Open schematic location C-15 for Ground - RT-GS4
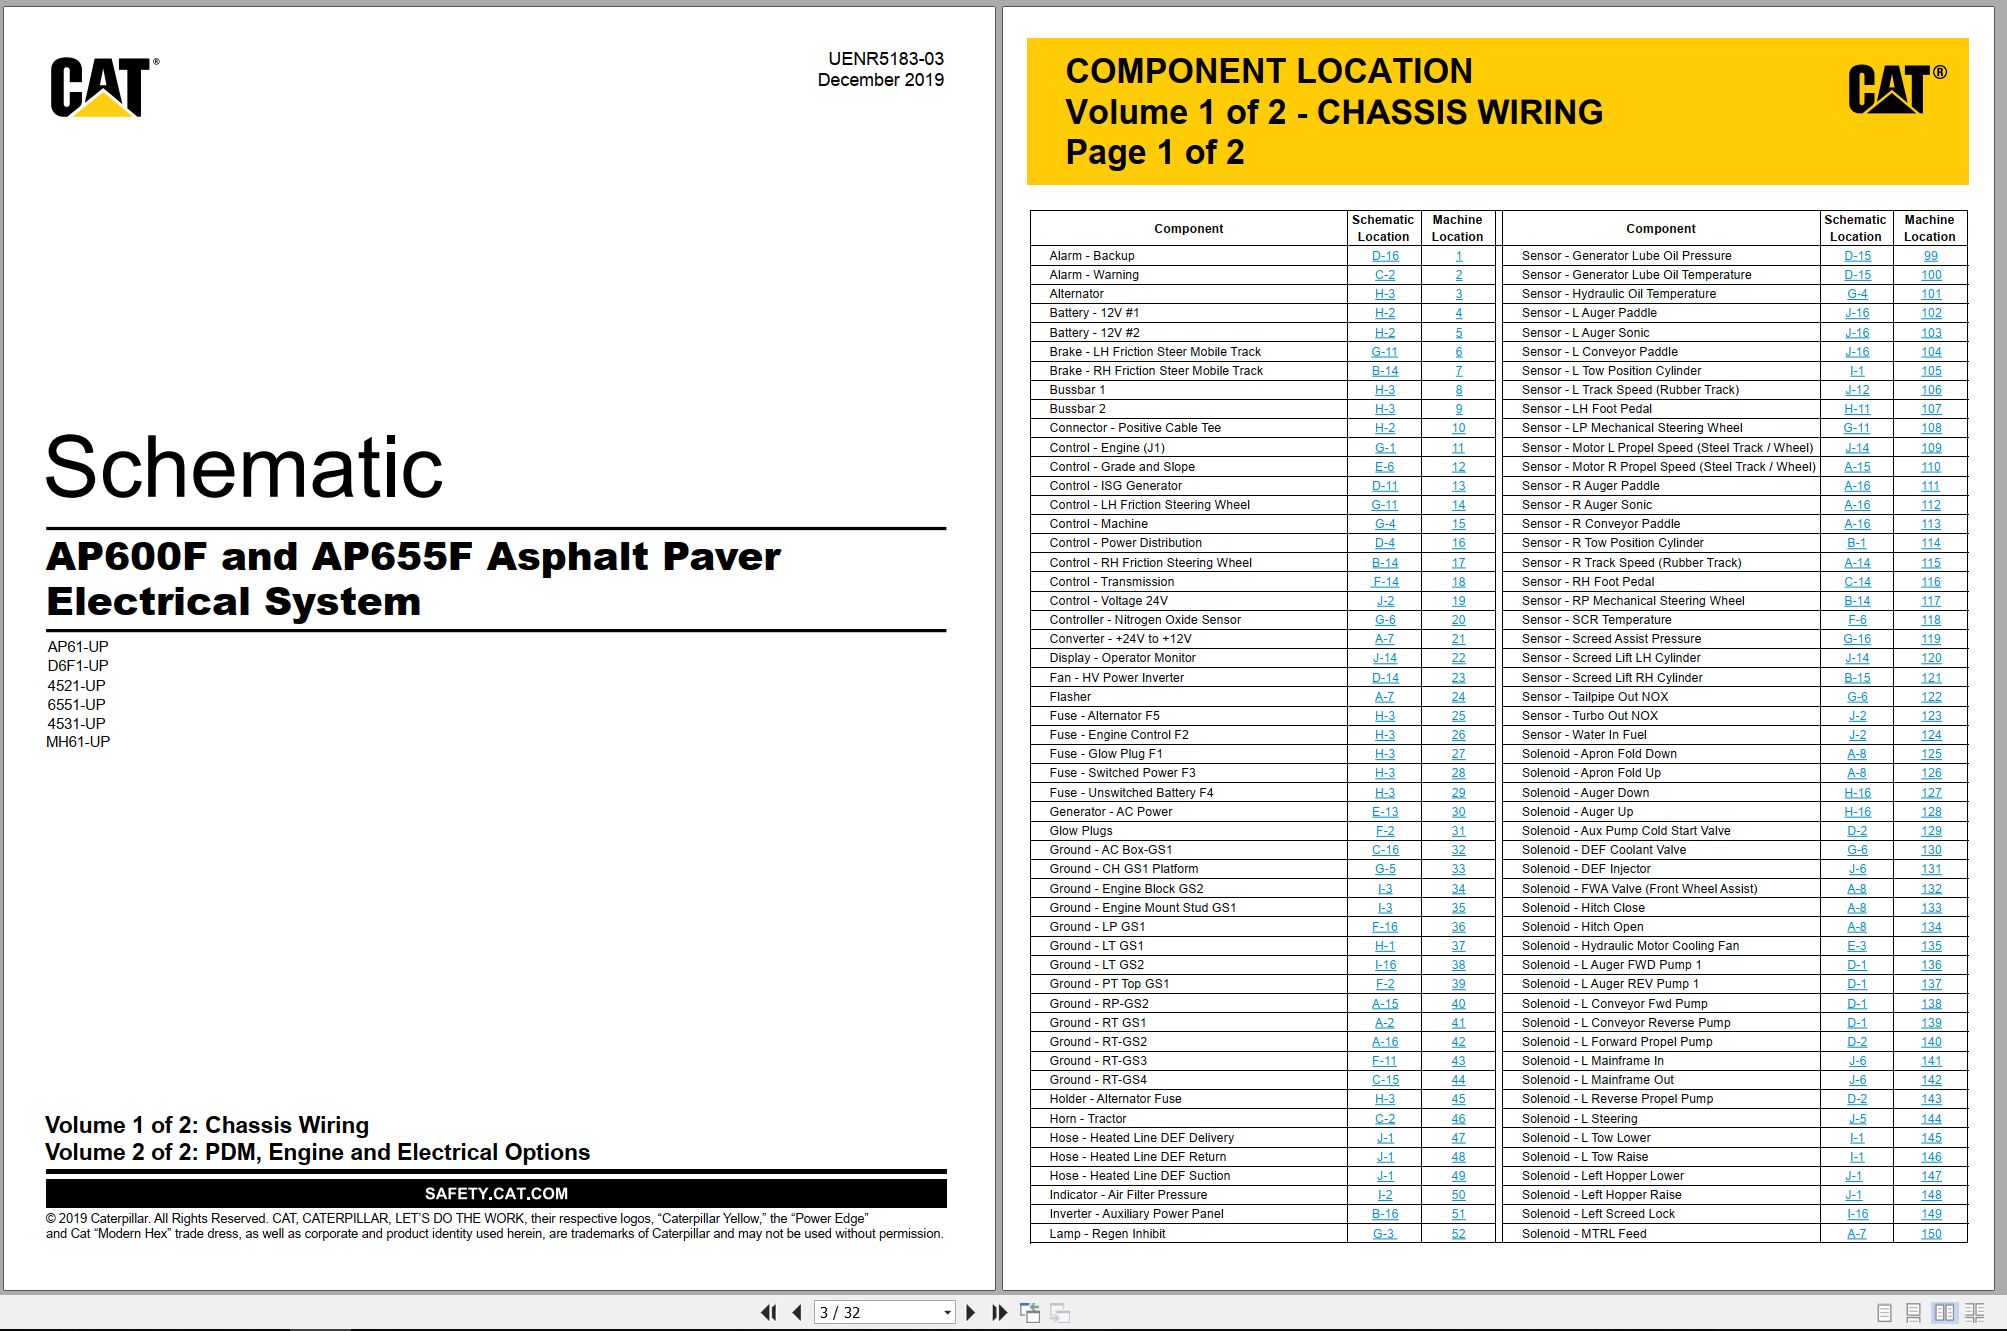This screenshot has height=1331, width=2007. 1385,1080
